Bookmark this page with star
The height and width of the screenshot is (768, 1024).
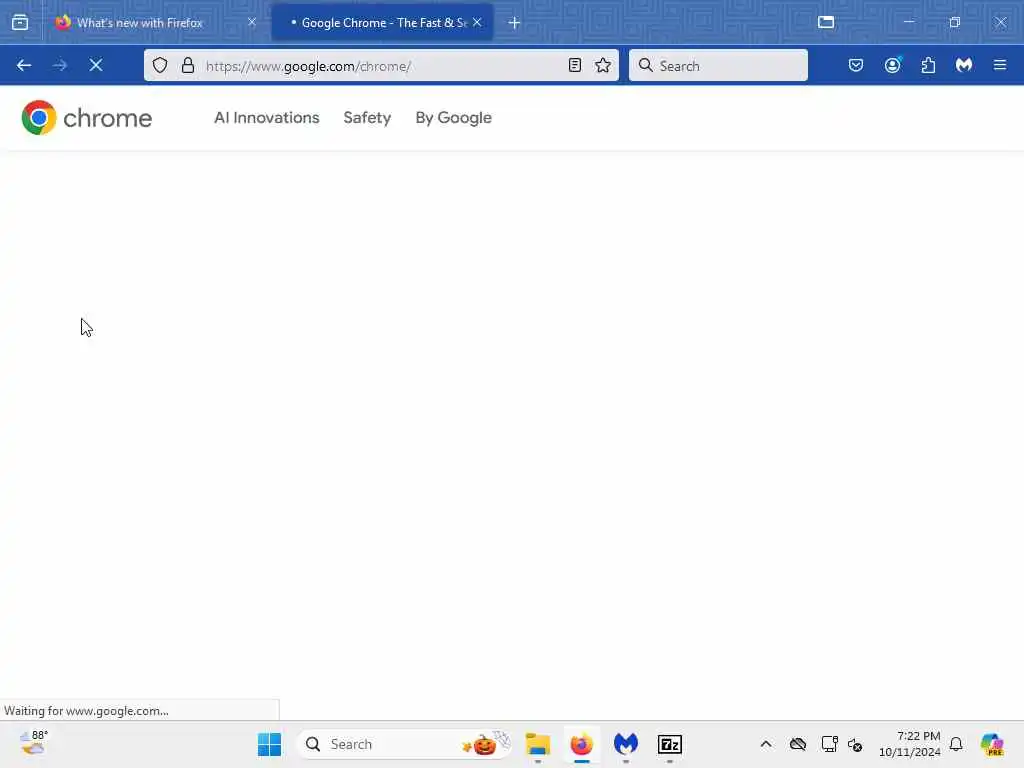point(603,65)
